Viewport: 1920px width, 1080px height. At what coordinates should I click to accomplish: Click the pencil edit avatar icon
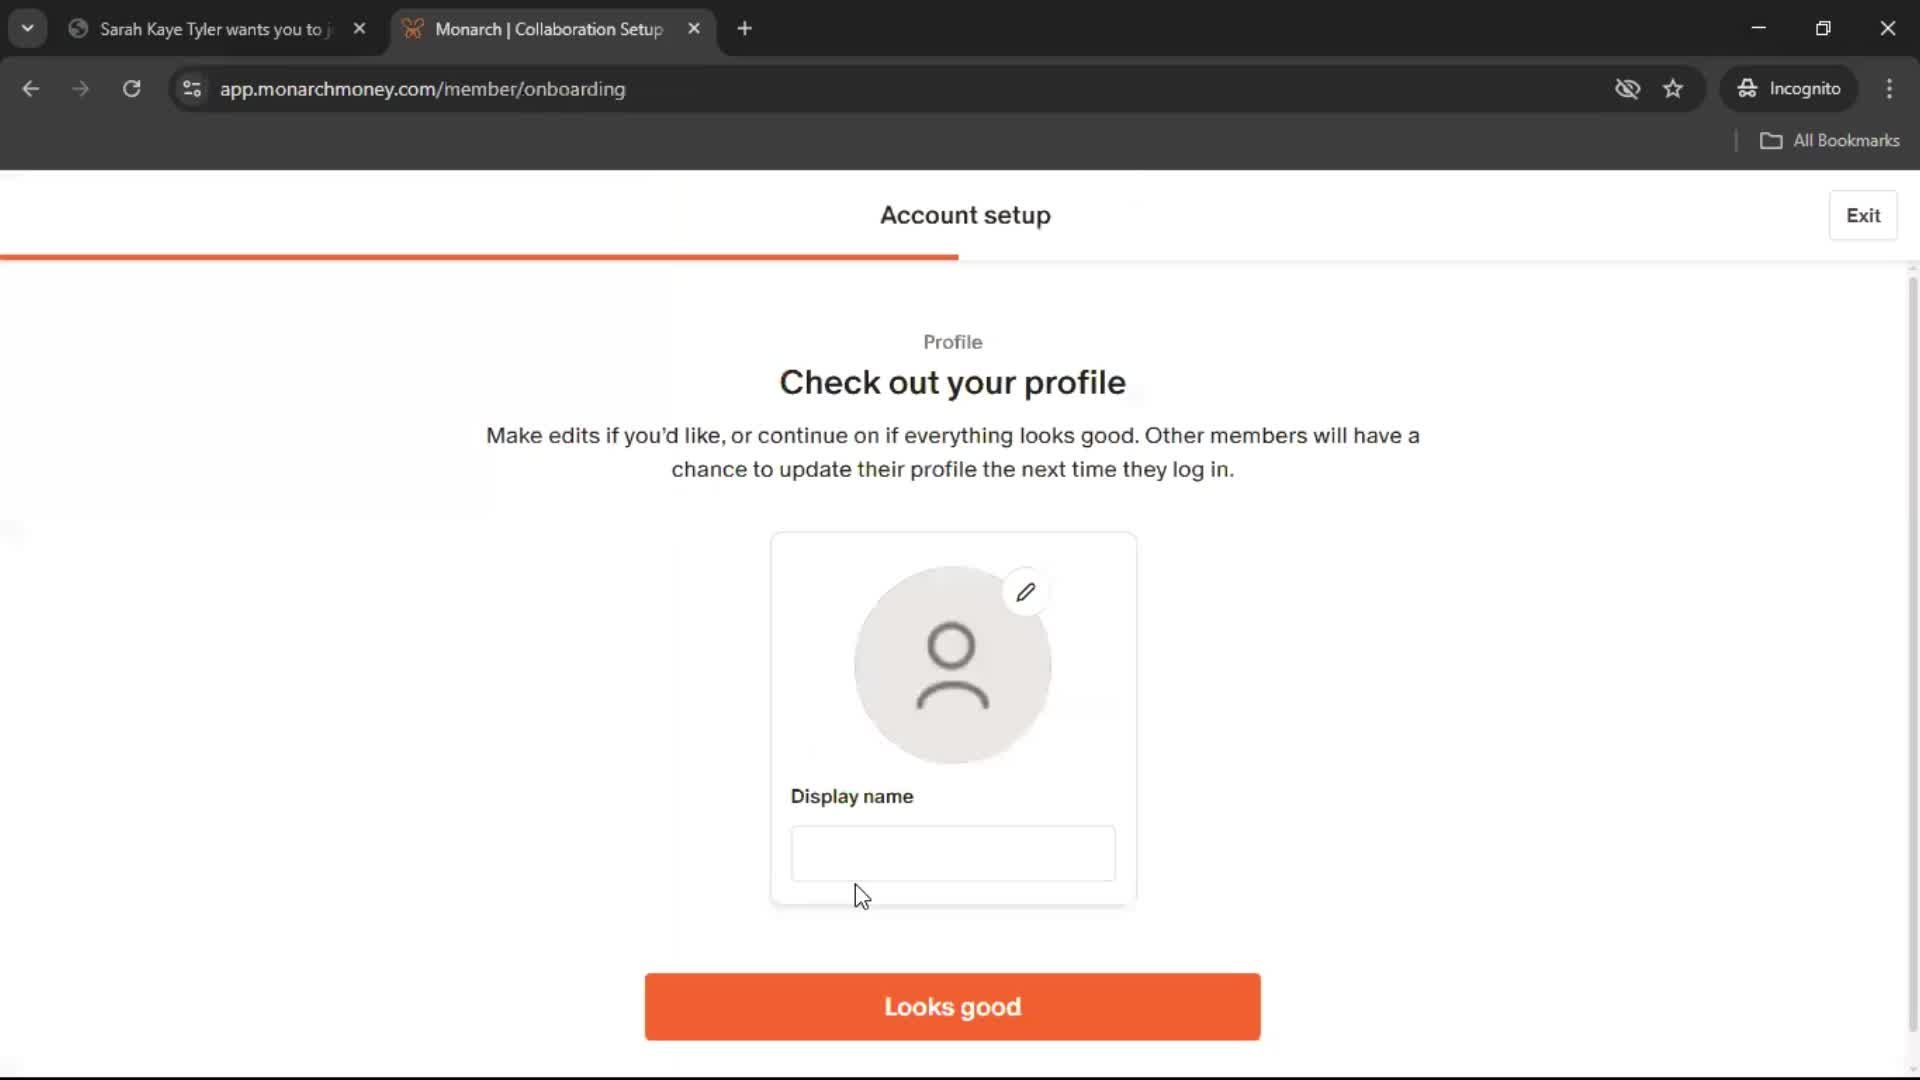[1025, 593]
